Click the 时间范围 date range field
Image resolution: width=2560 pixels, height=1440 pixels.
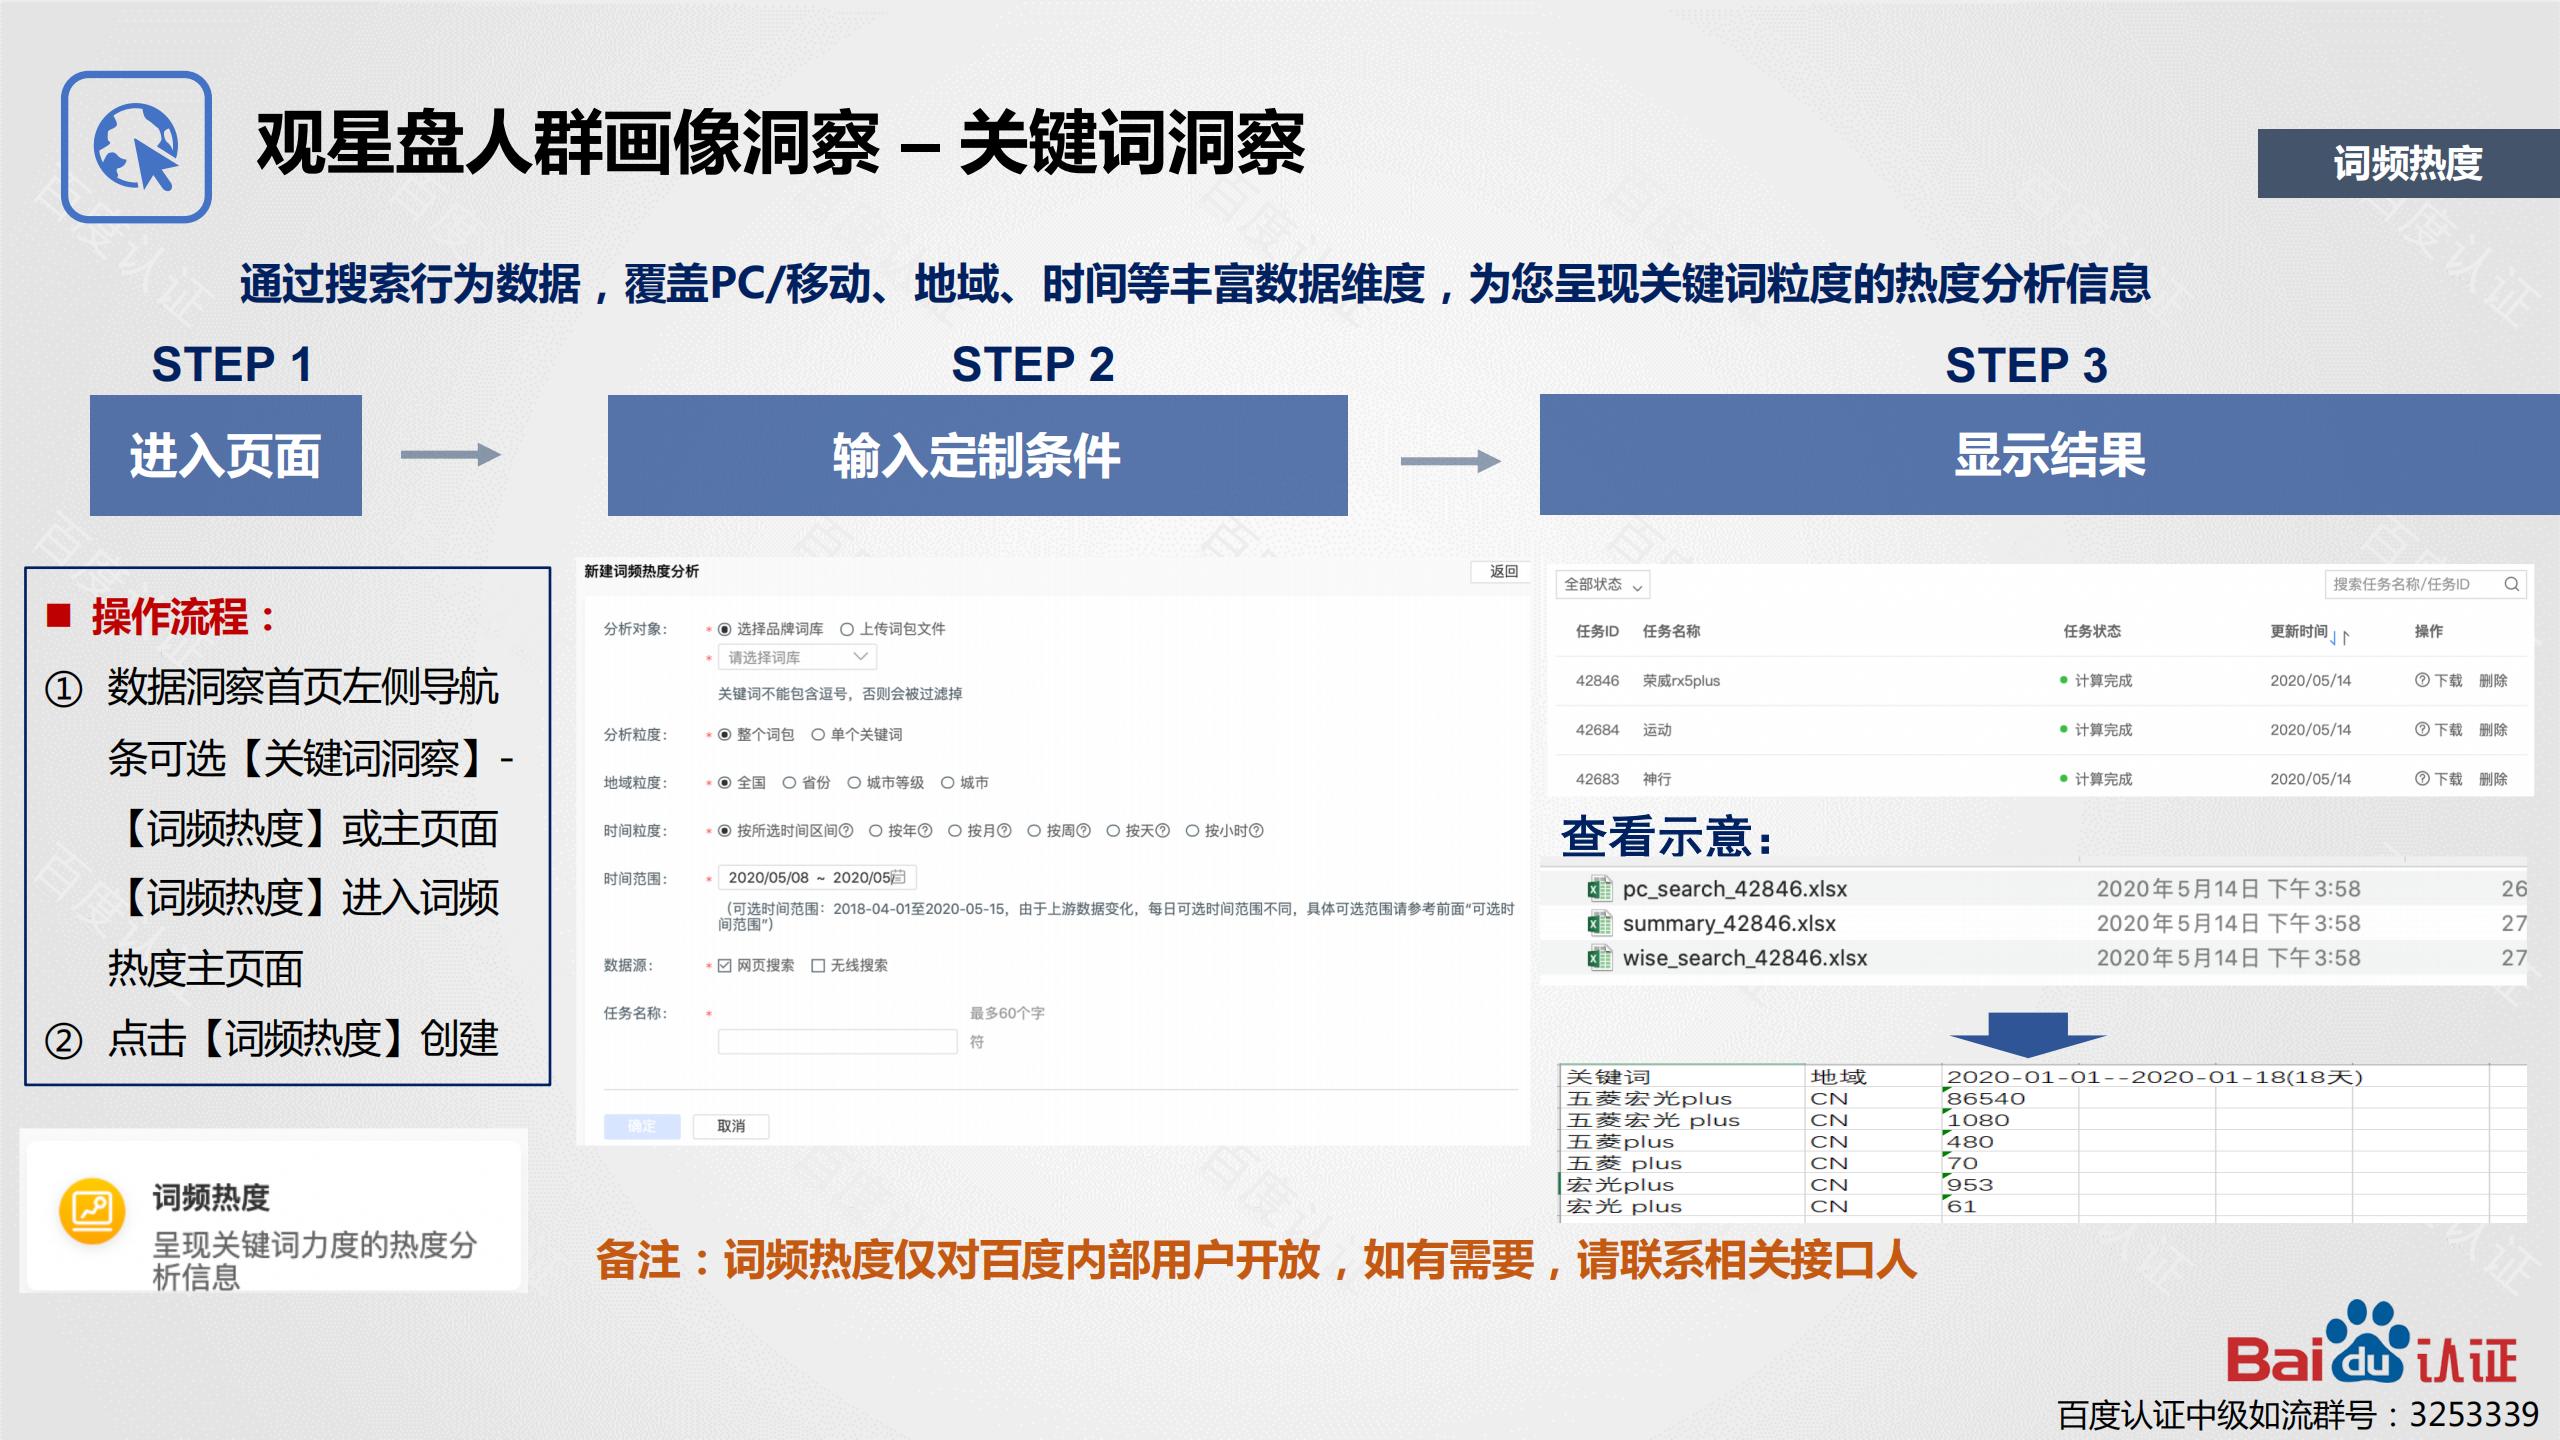pos(817,877)
